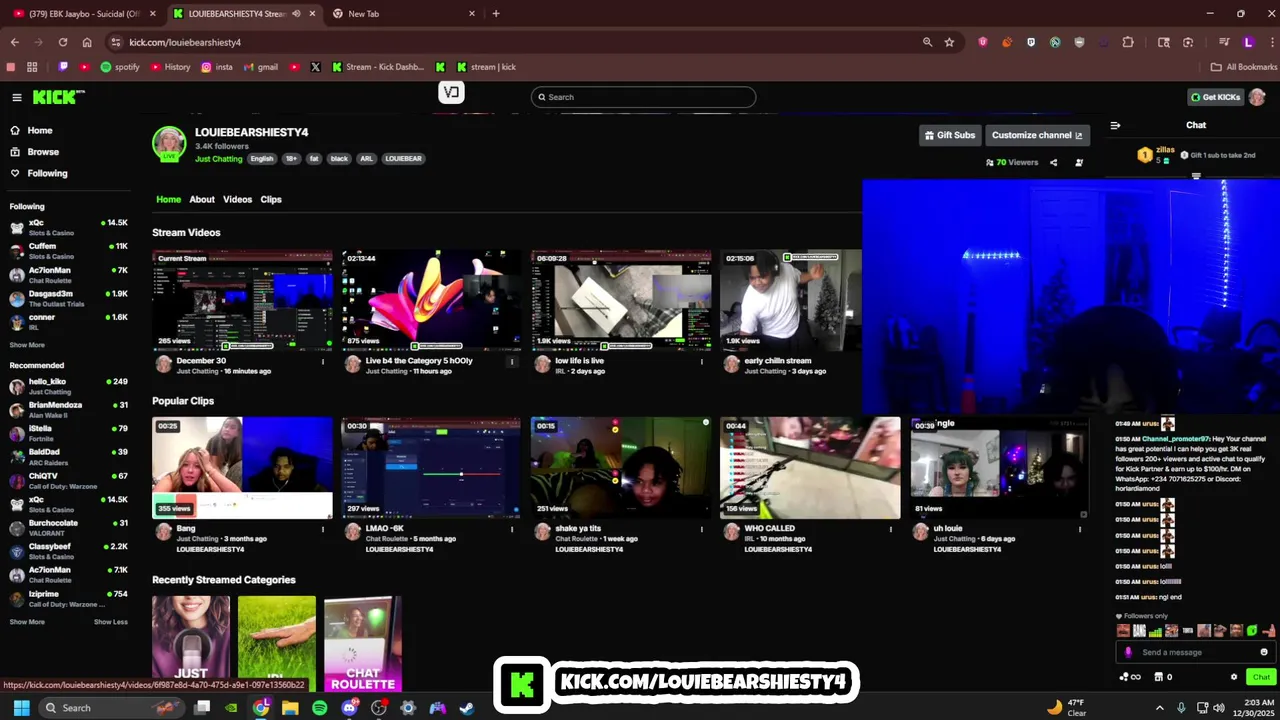Click the follow user icon beside share
Screen dimensions: 1280x720
pyautogui.click(x=1079, y=162)
